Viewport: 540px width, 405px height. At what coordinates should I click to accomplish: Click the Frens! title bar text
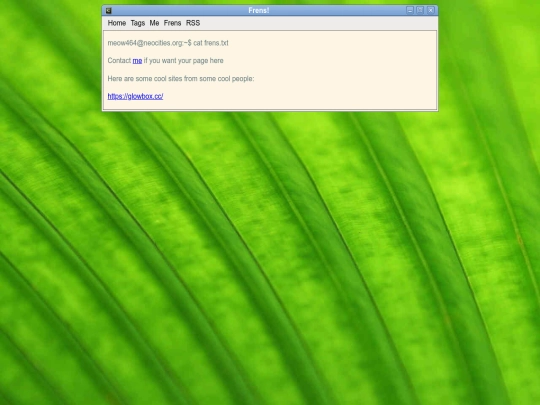259,10
